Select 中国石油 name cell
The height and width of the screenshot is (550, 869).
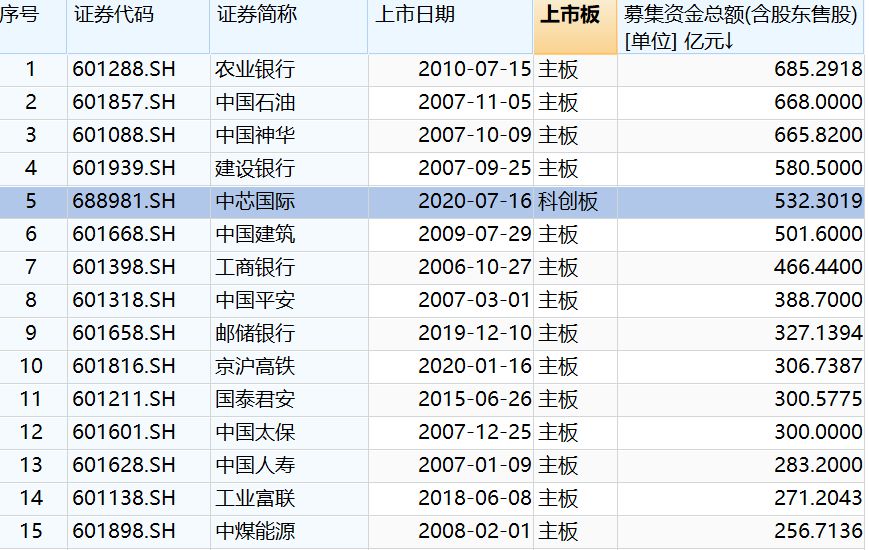click(x=289, y=103)
